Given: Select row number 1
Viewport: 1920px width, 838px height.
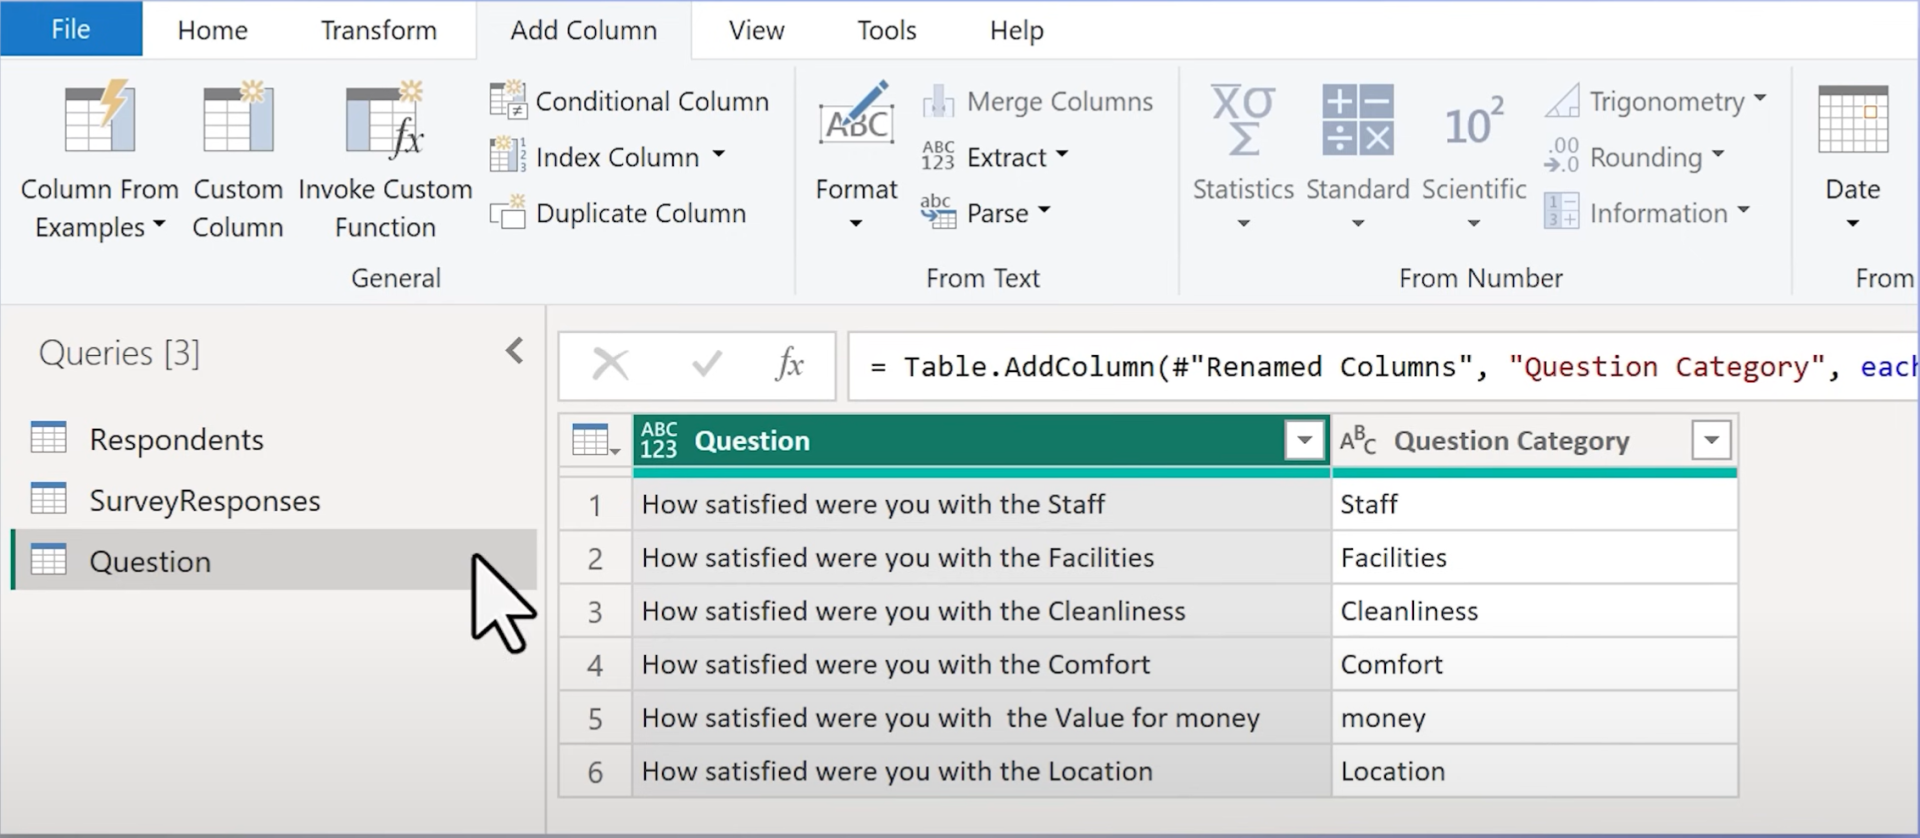Looking at the screenshot, I should click(x=595, y=505).
